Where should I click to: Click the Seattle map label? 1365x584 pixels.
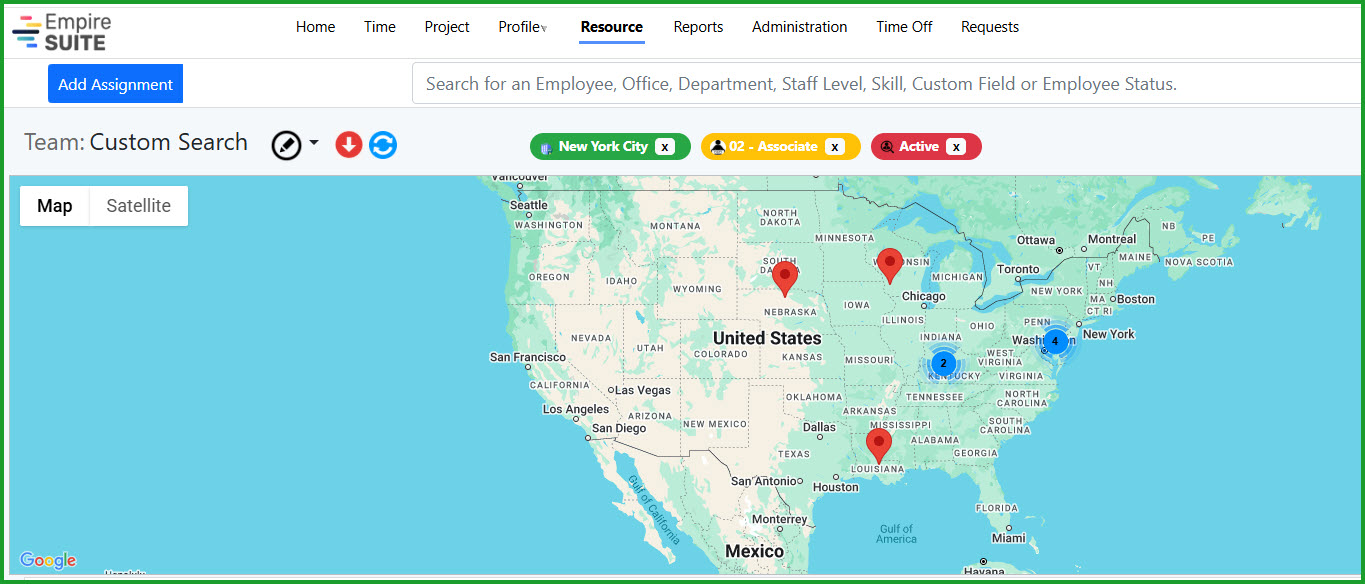click(528, 205)
